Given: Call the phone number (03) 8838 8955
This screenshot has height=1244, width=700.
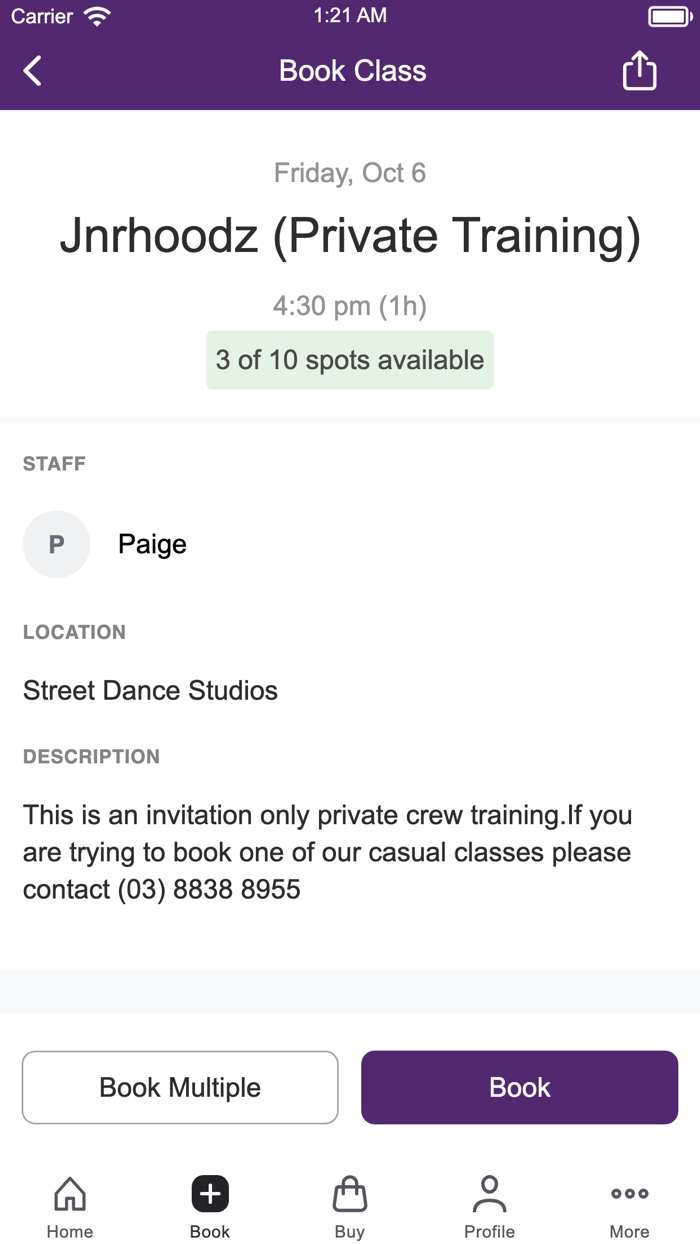Looking at the screenshot, I should click(210, 889).
